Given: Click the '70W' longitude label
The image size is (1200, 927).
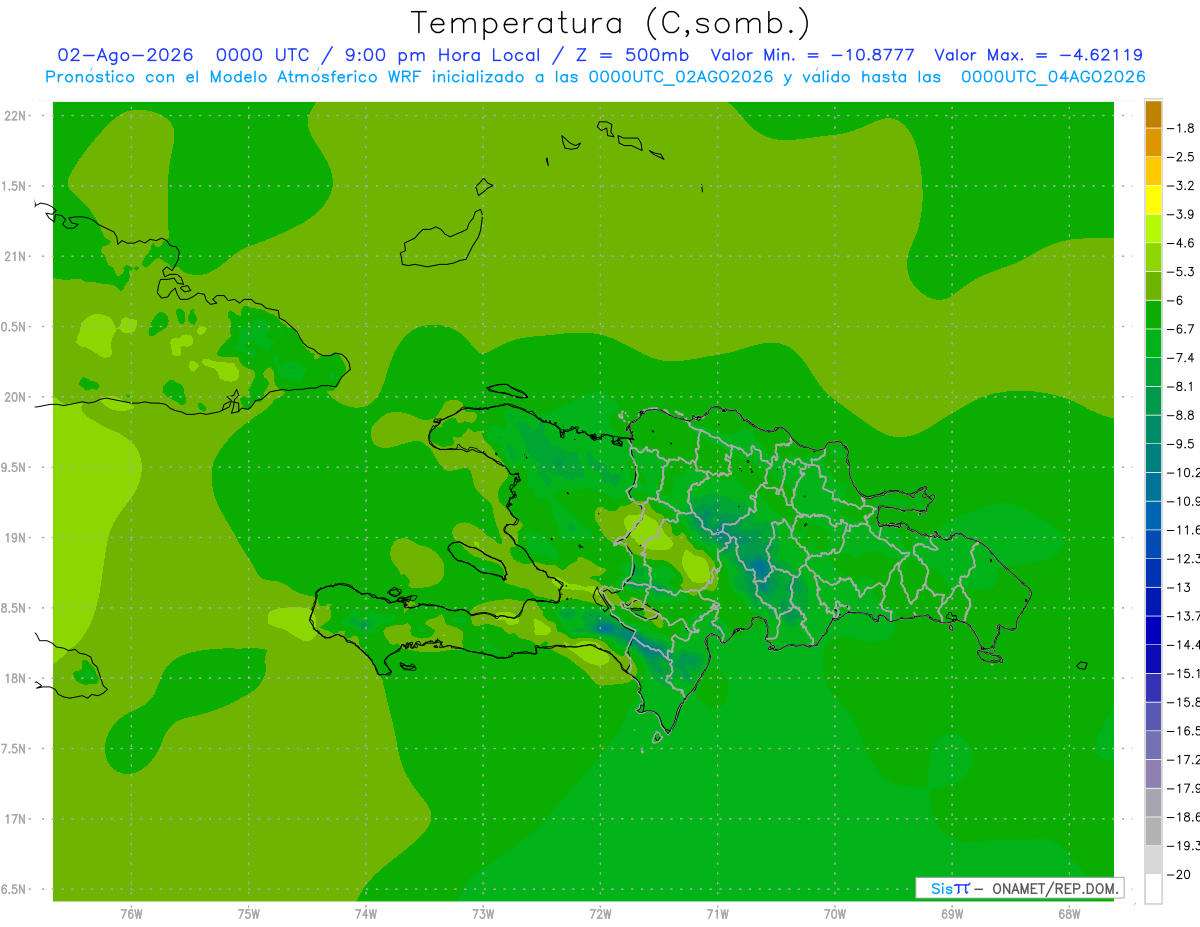Looking at the screenshot, I should (x=834, y=915).
